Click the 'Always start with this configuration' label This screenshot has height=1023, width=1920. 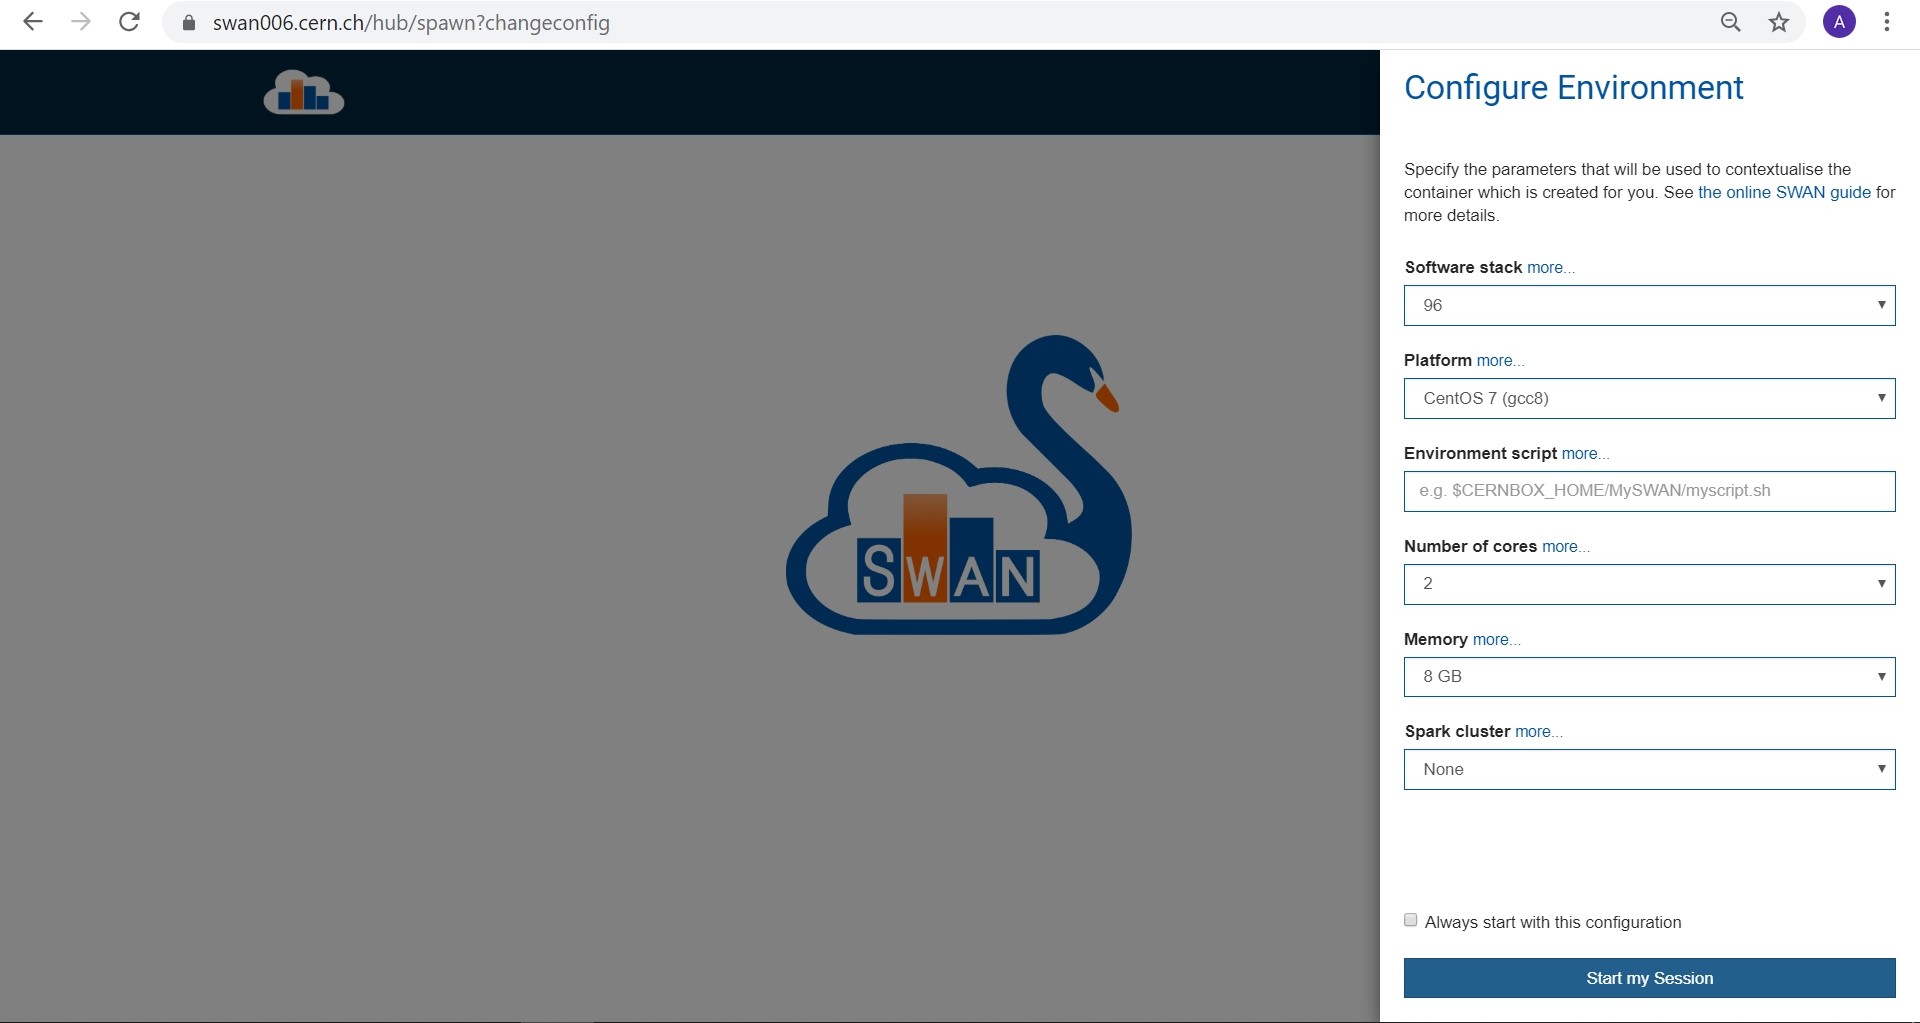click(x=1553, y=922)
